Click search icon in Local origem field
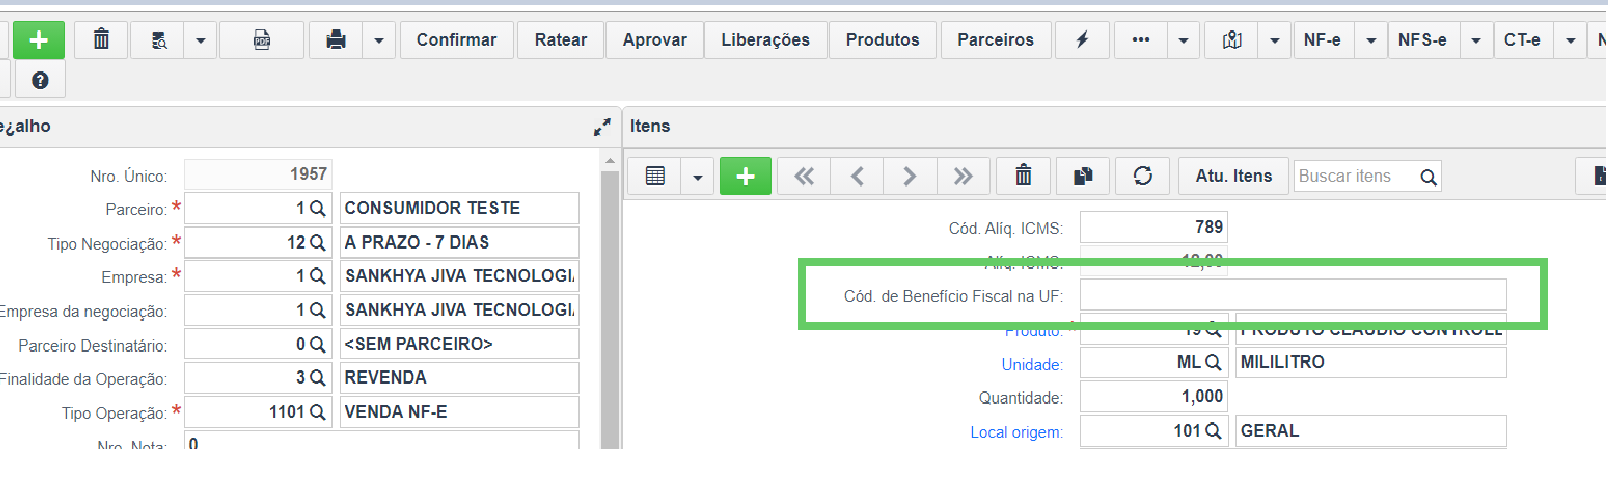Image resolution: width=1608 pixels, height=486 pixels. click(x=1213, y=431)
